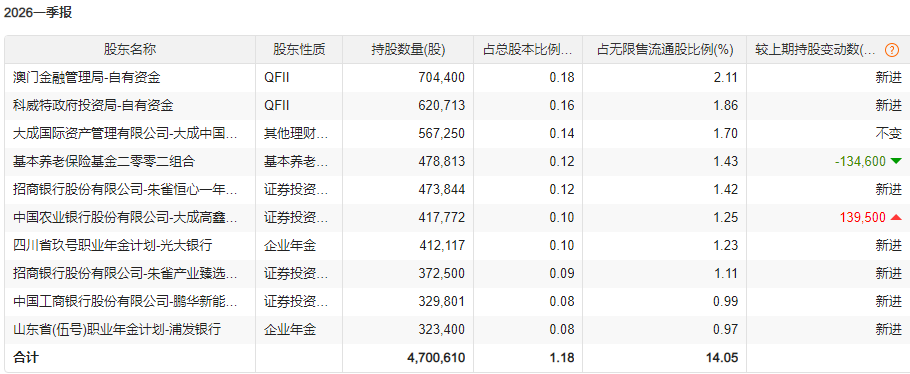910x374 pixels.
Task: Sort by 持股数量(股) column header
Action: click(408, 50)
